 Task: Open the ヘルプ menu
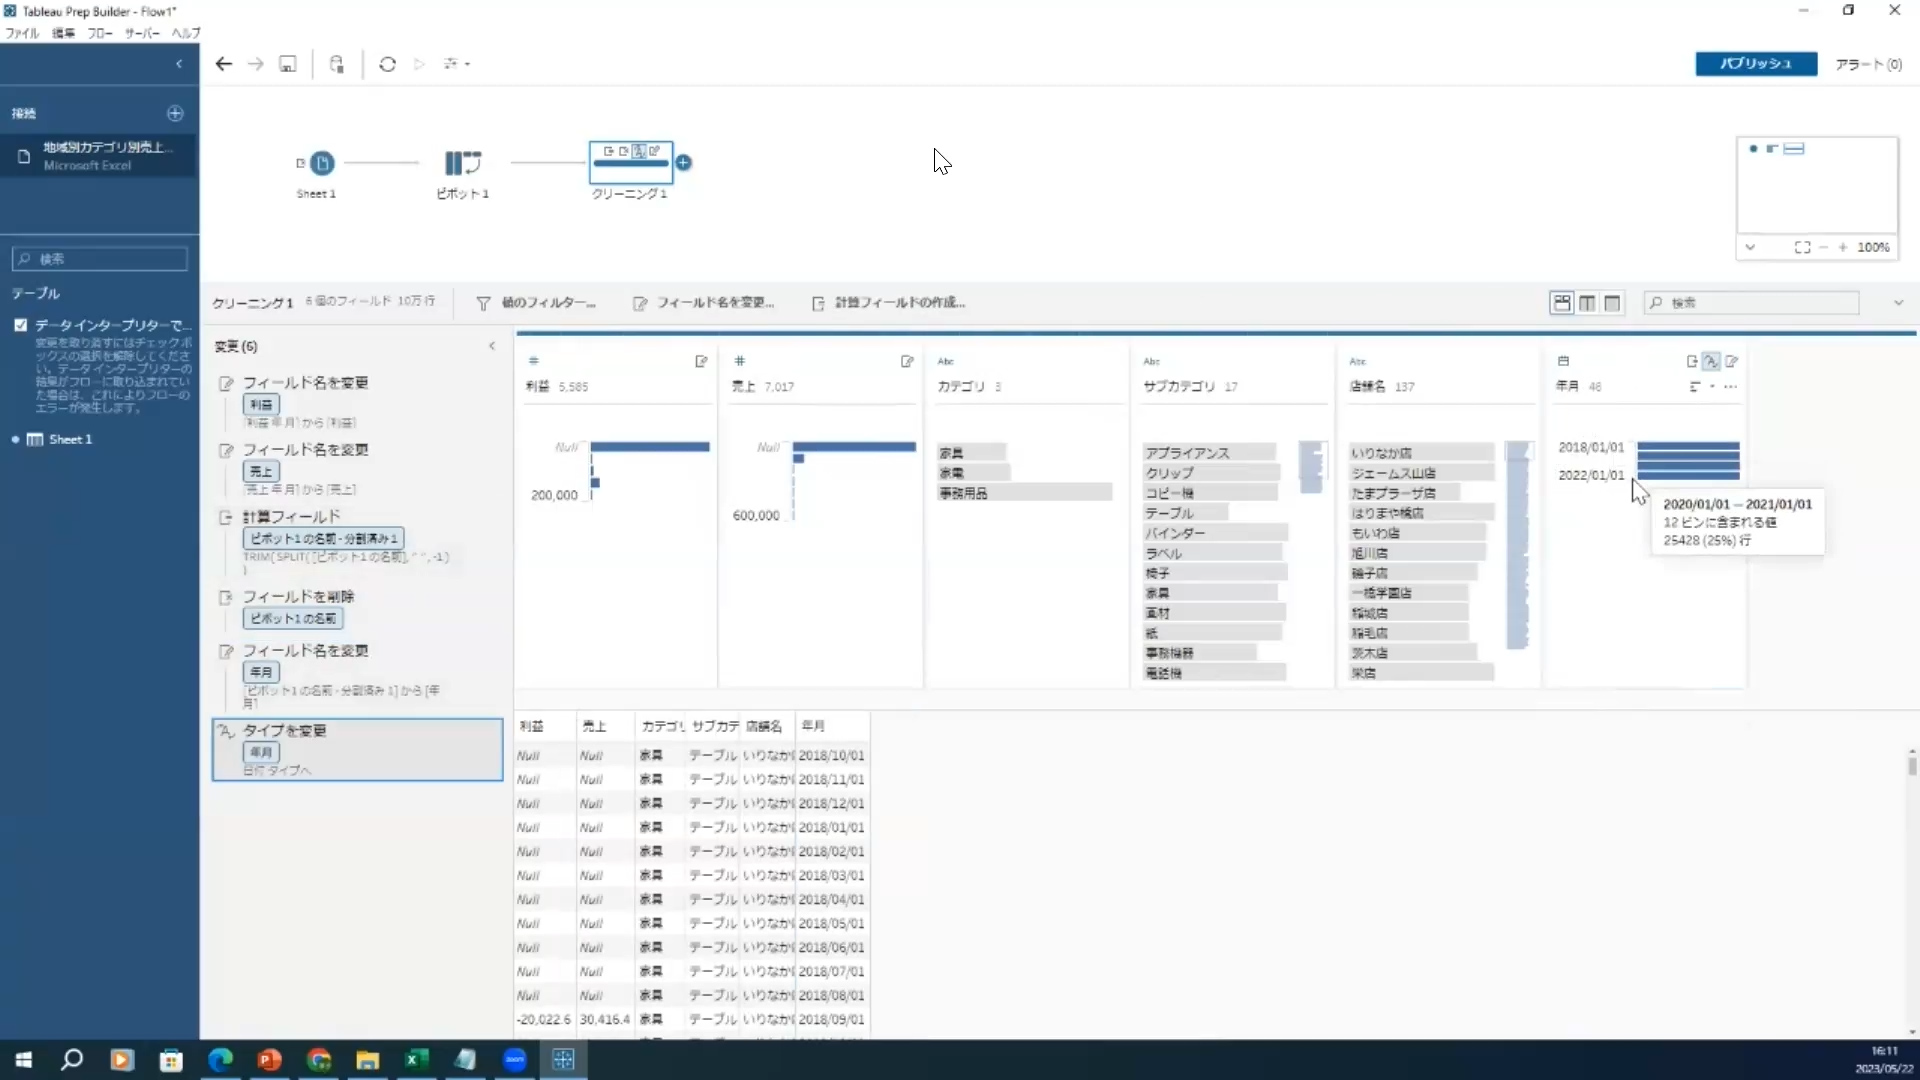click(x=186, y=33)
